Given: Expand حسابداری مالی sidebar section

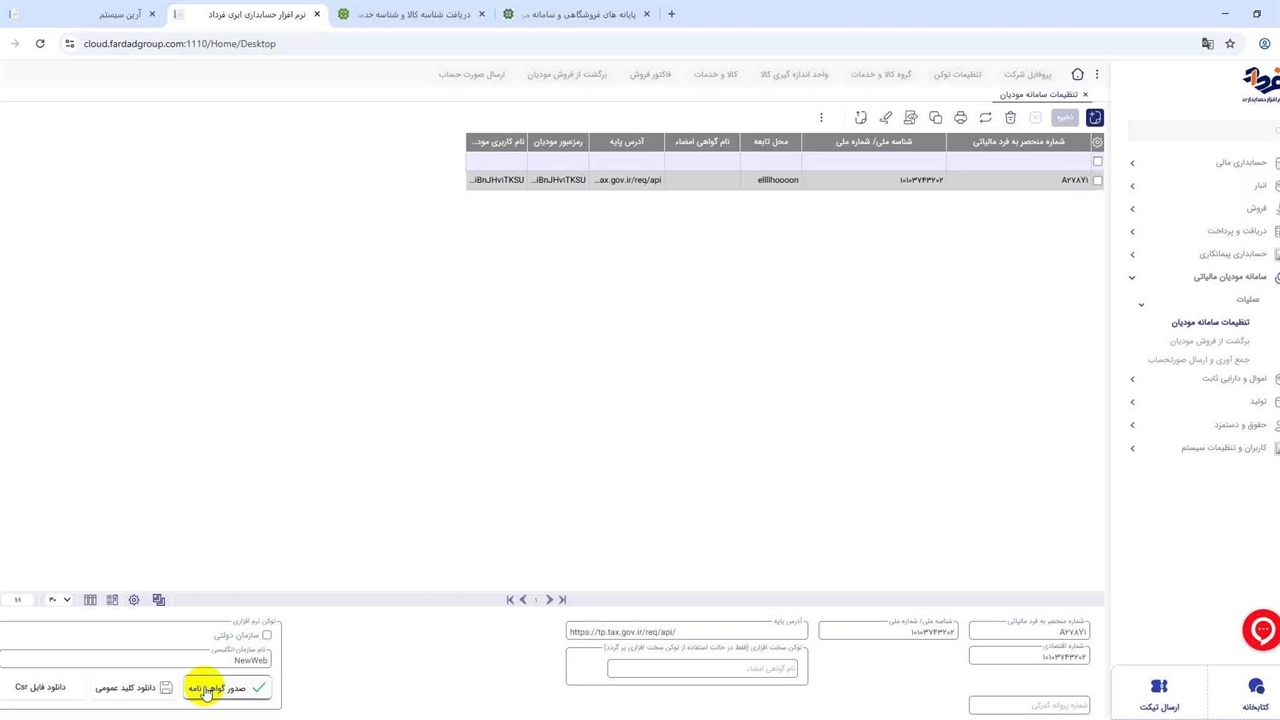Looking at the screenshot, I should click(x=1132, y=163).
